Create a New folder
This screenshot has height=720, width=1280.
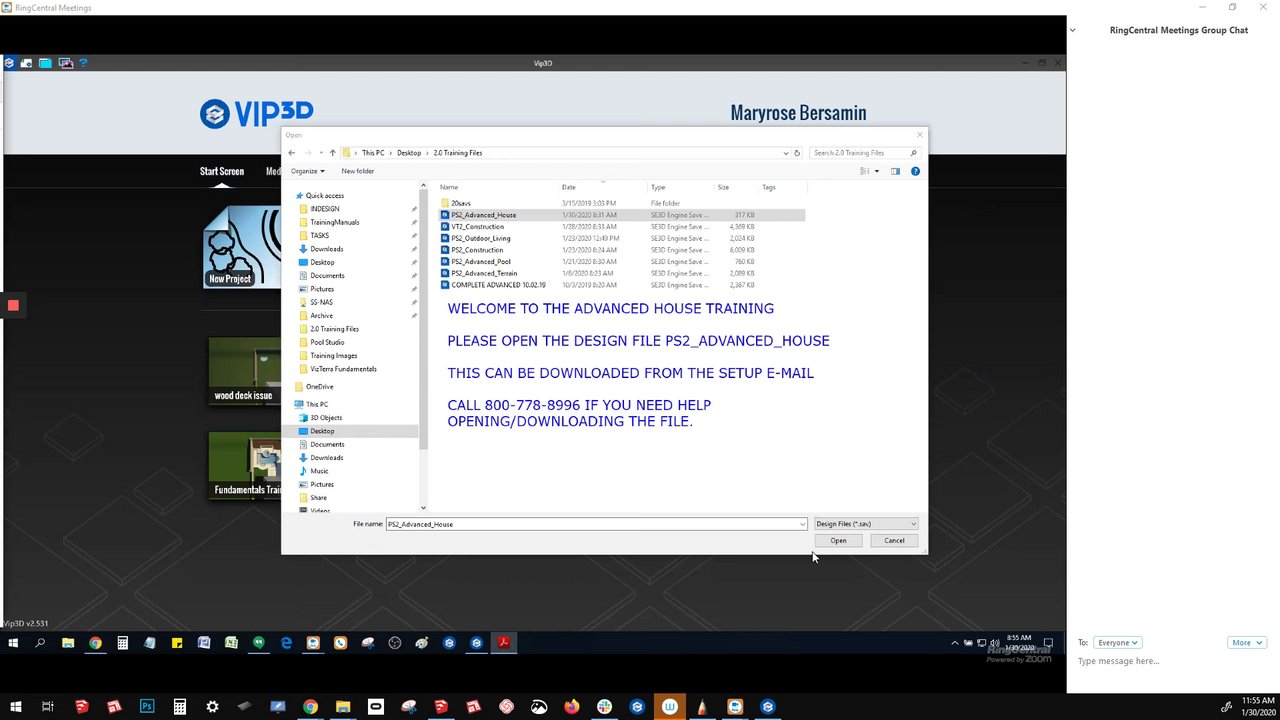pos(357,171)
